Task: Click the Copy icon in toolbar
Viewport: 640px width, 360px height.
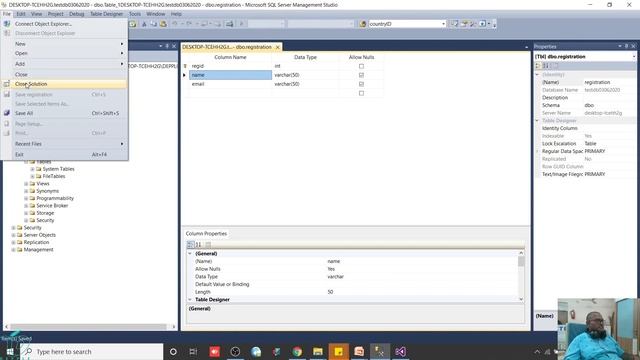Action: [153, 24]
